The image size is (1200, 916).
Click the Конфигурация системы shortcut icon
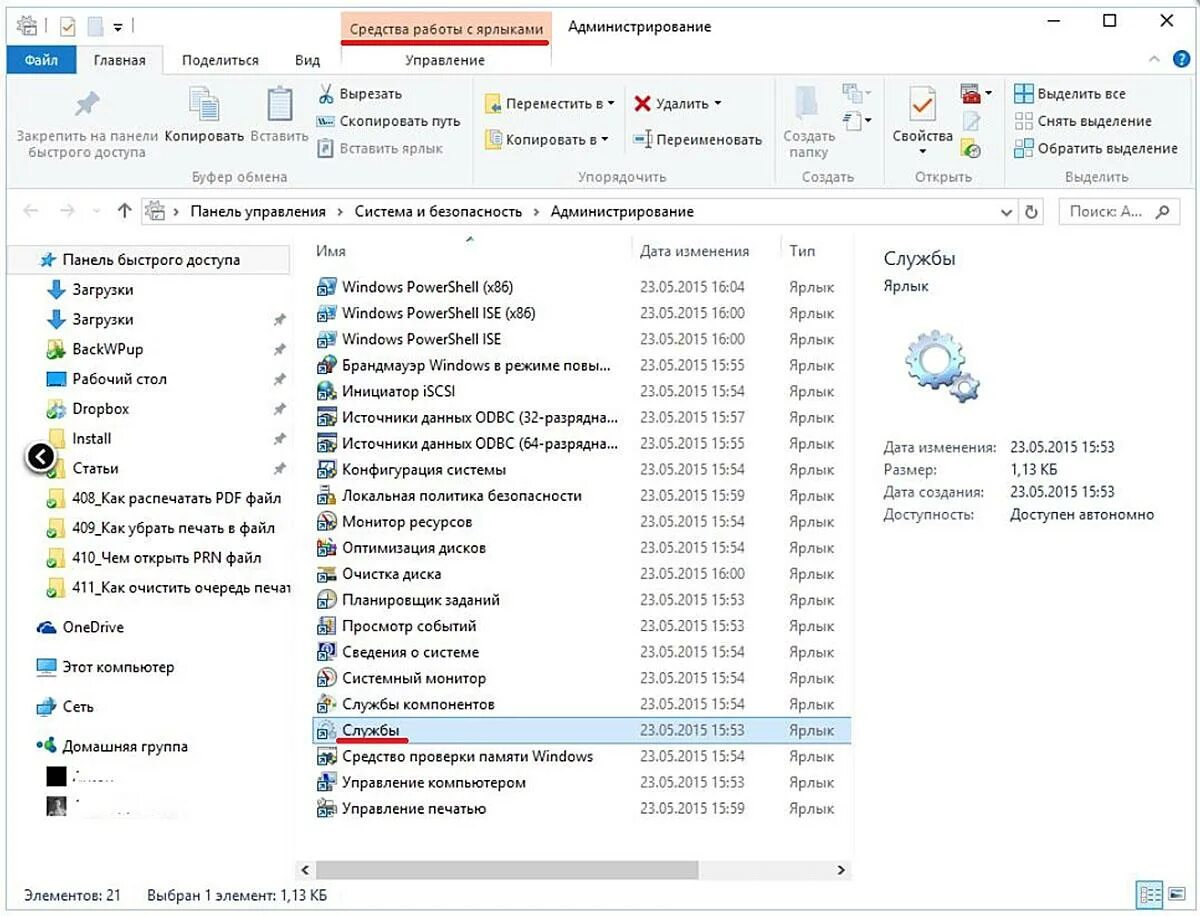[326, 469]
